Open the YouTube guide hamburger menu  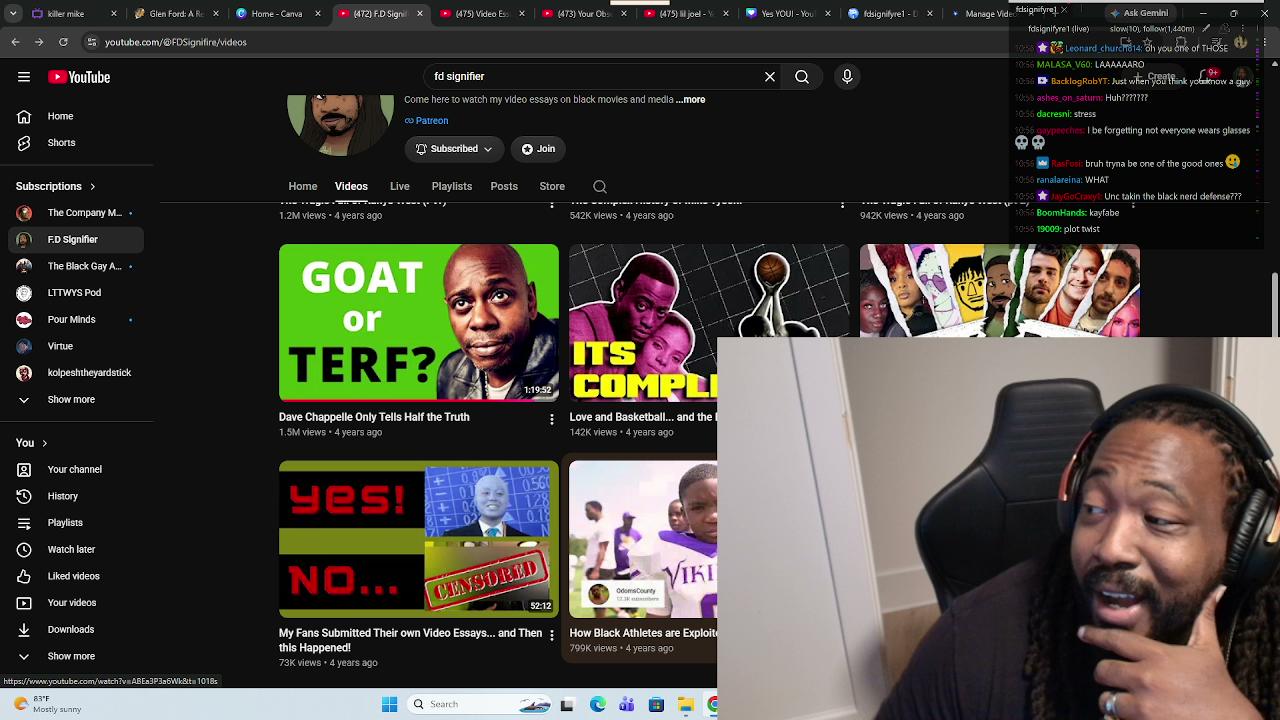24,77
